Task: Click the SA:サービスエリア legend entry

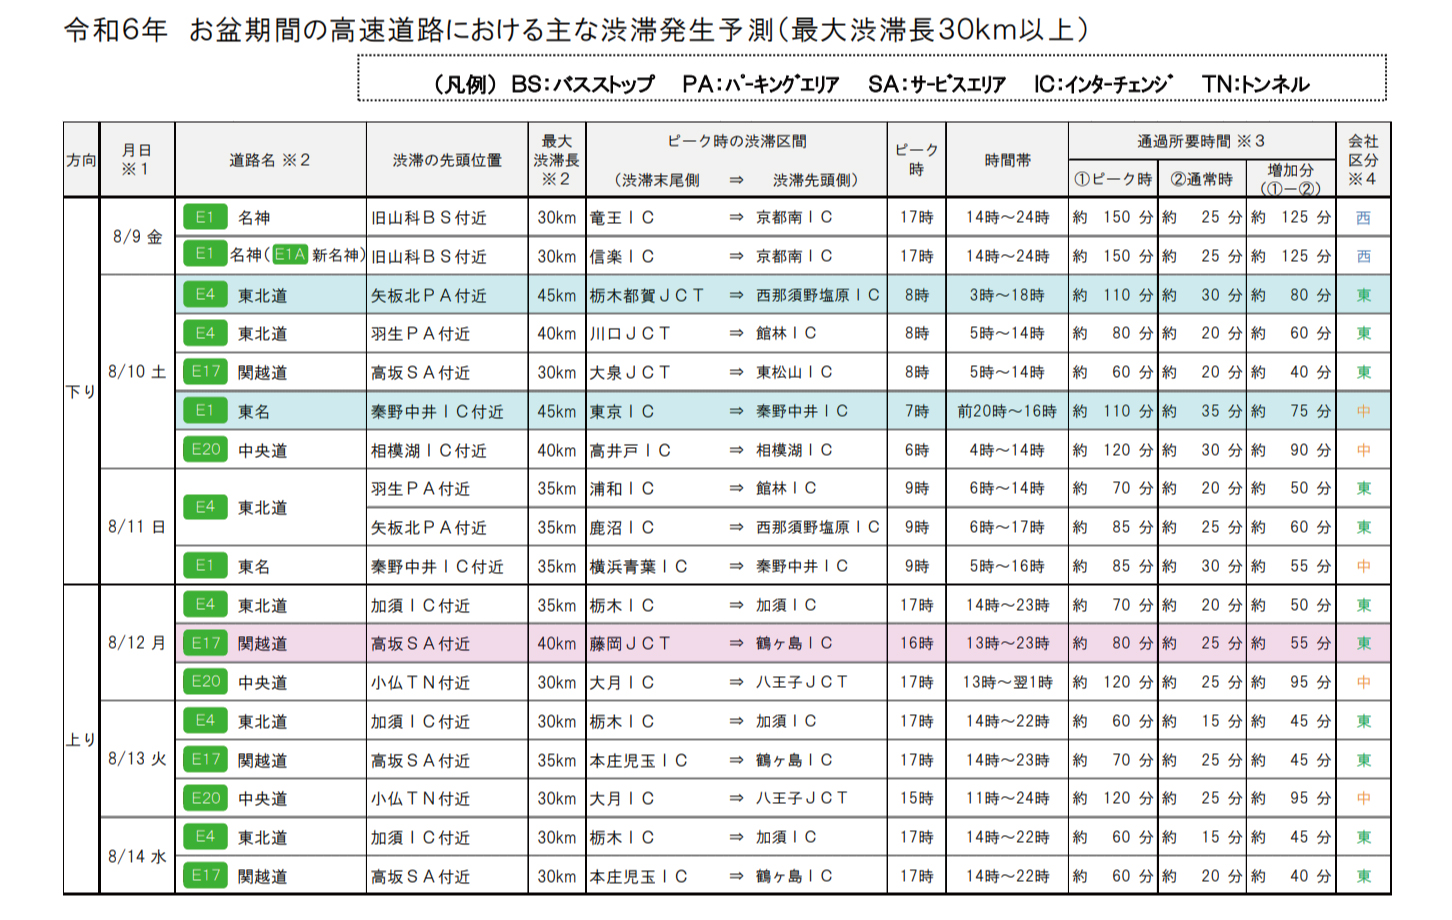Action: pos(937,84)
